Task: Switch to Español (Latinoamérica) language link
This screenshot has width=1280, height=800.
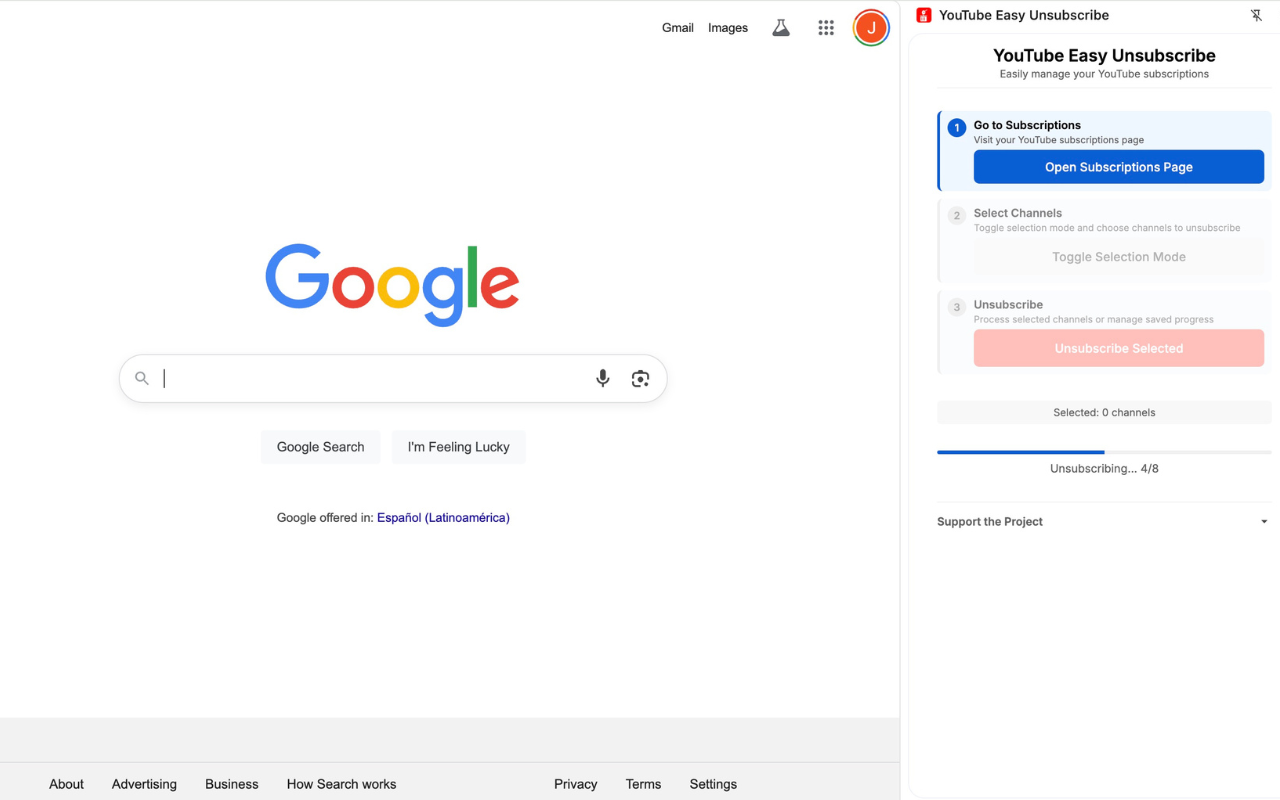Action: click(x=443, y=518)
